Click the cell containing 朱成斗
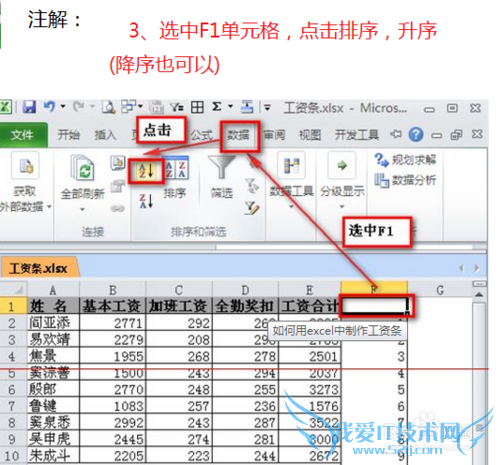Image resolution: width=500 pixels, height=465 pixels. [53, 455]
